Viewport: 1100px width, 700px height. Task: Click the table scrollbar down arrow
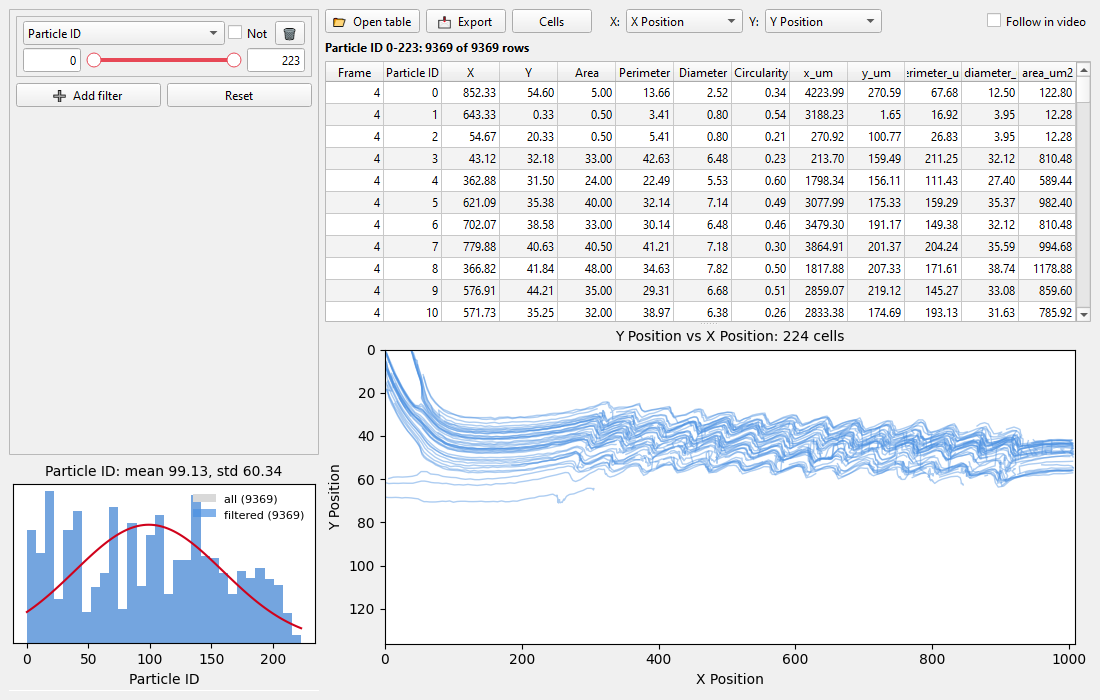pos(1084,315)
